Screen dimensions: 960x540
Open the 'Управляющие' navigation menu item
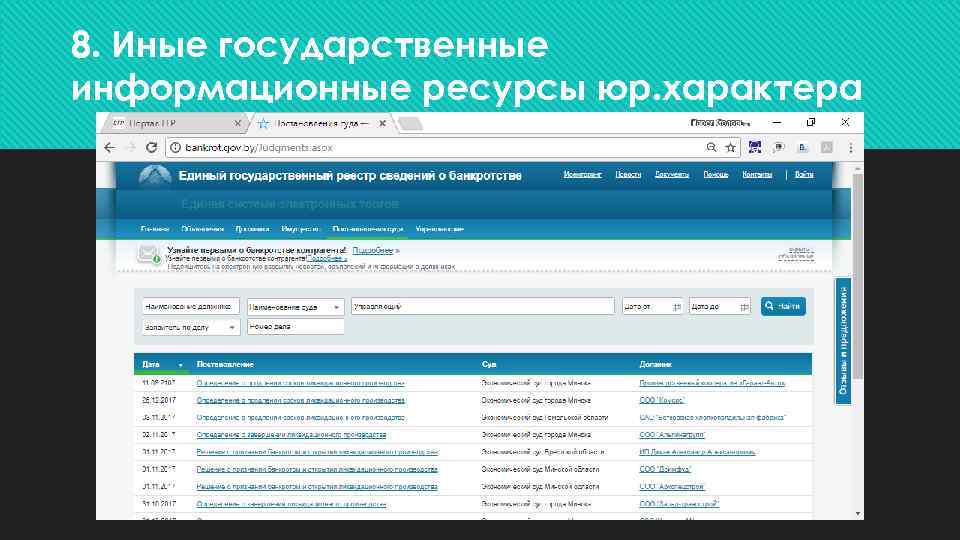pos(440,229)
